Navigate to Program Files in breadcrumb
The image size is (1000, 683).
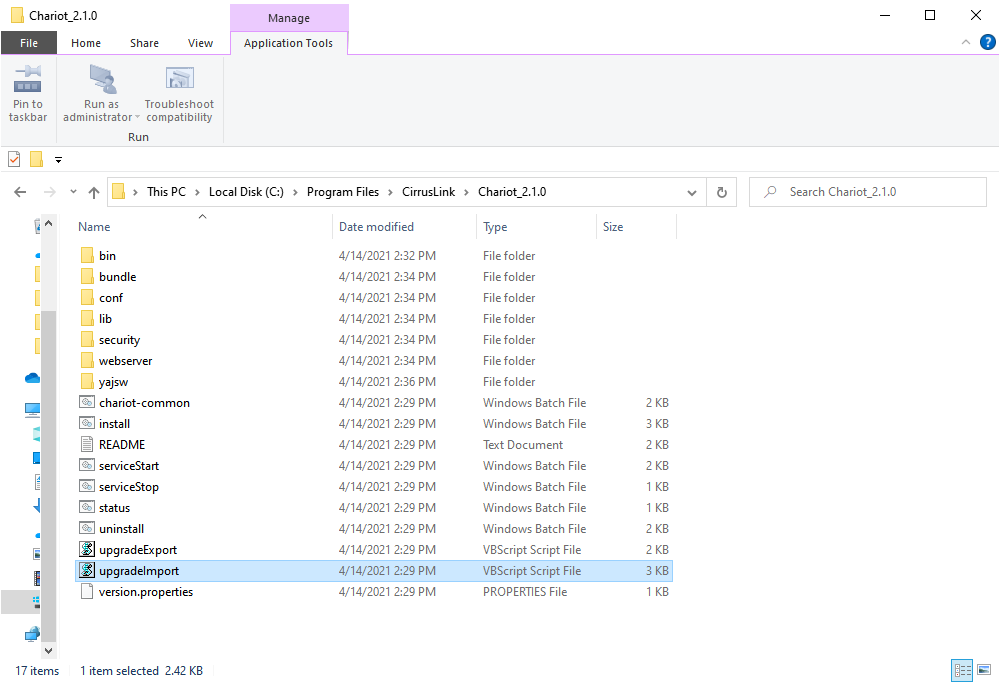(x=343, y=192)
